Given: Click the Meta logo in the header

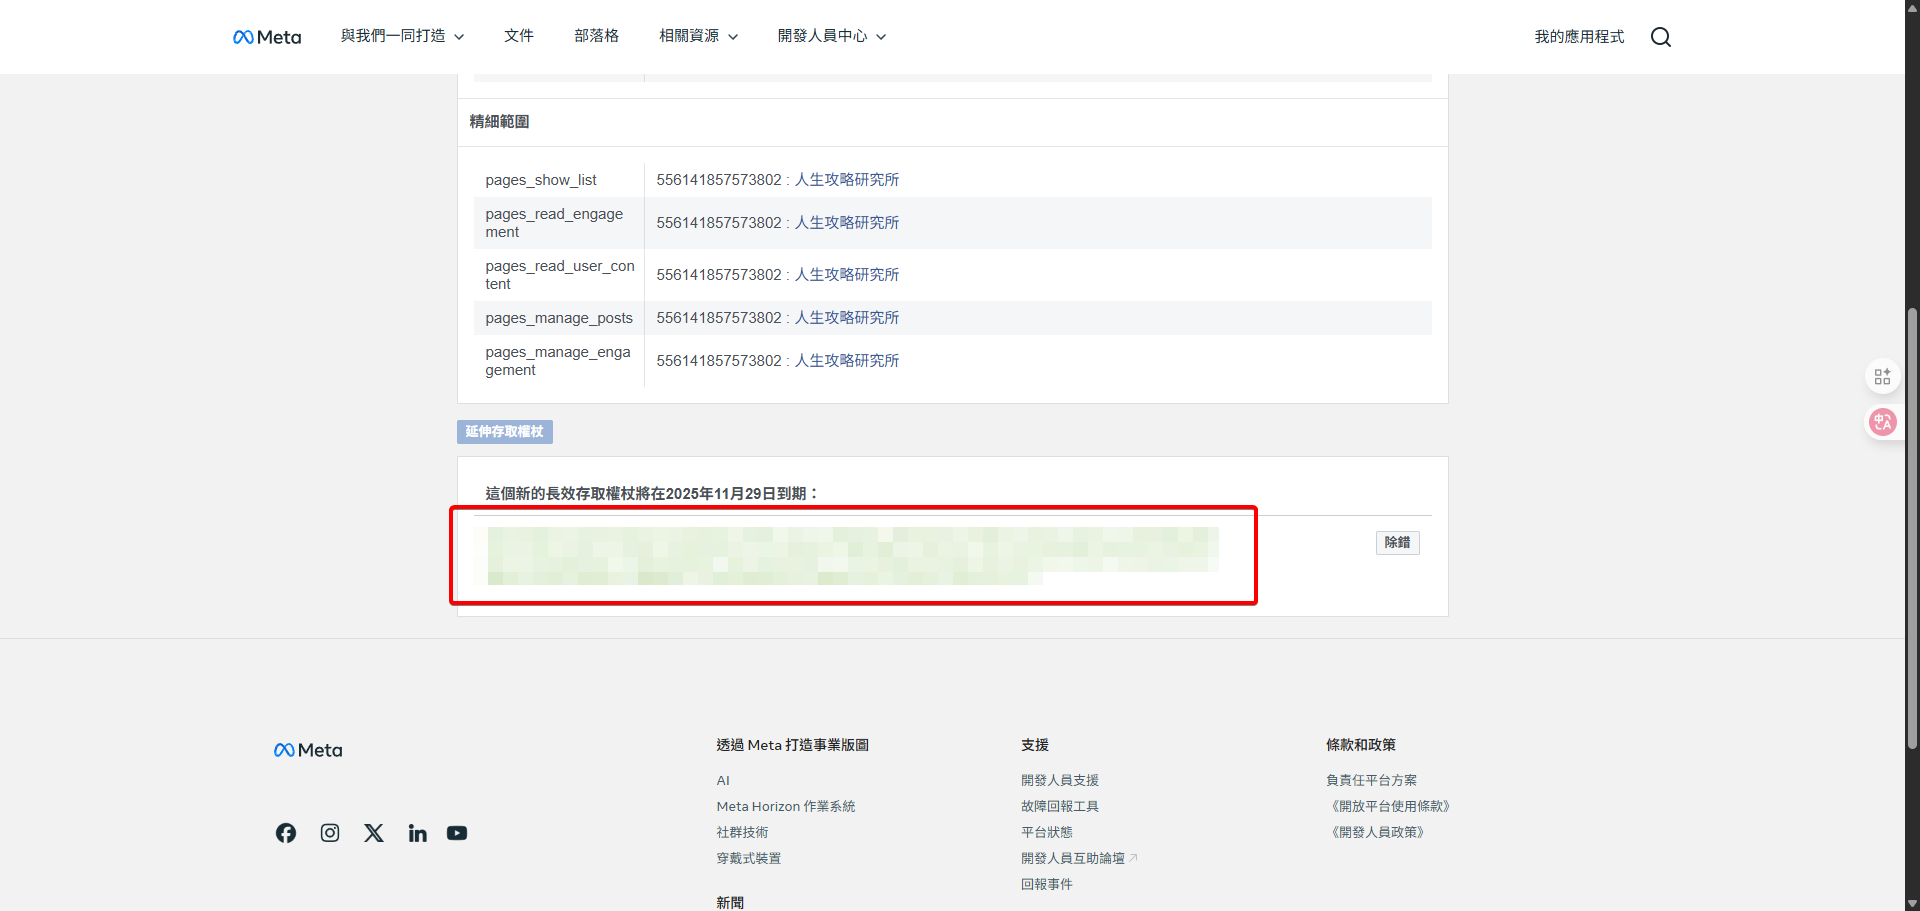Looking at the screenshot, I should [x=266, y=36].
